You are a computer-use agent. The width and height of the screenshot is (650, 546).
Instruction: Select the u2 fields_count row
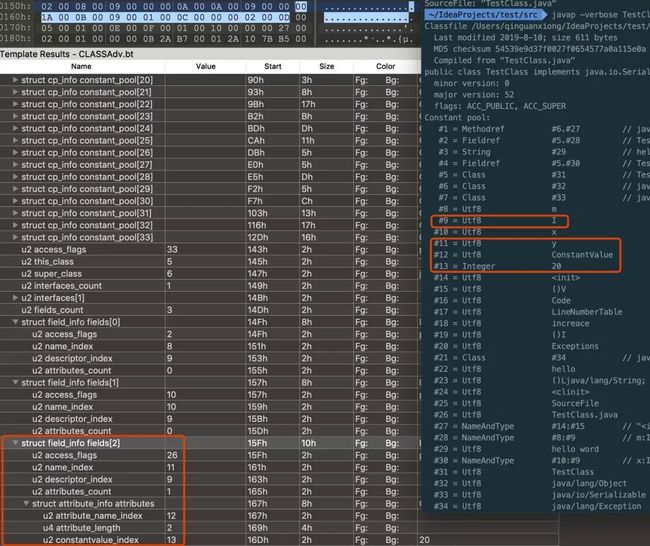(209, 310)
